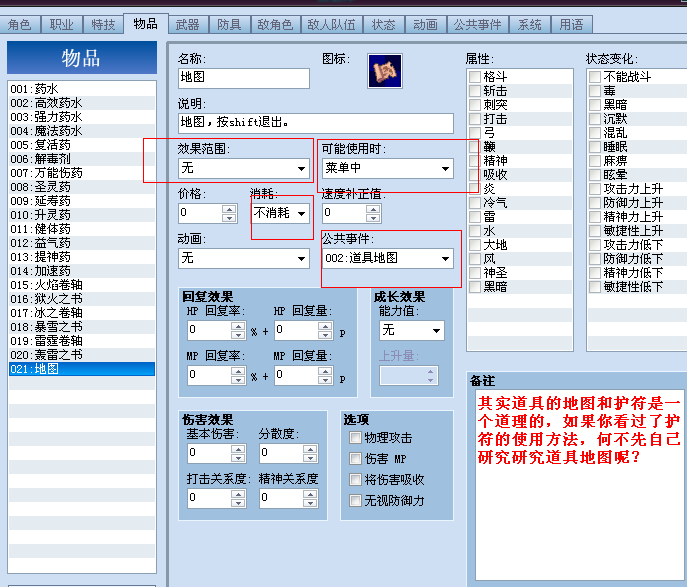The height and width of the screenshot is (587, 687).
Task: Check the 攻击力上升 state checkbox
Action: pyautogui.click(x=595, y=189)
